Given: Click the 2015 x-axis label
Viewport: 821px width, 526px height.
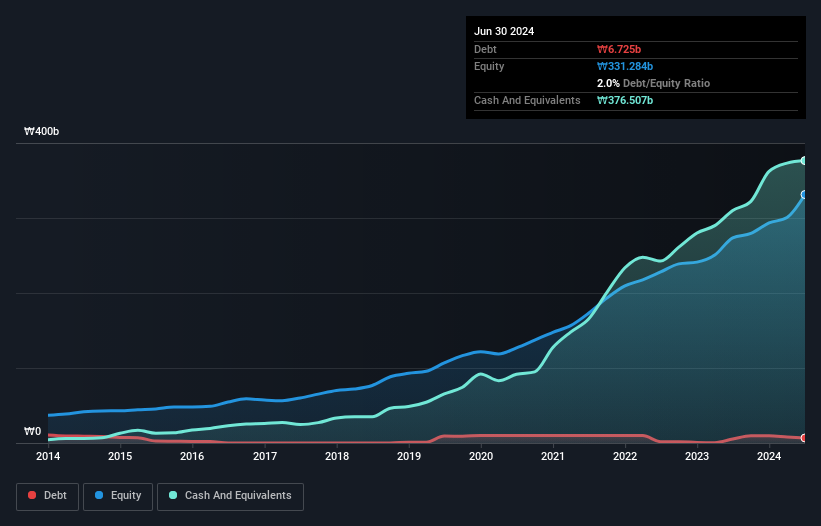Looking at the screenshot, I should 120,456.
